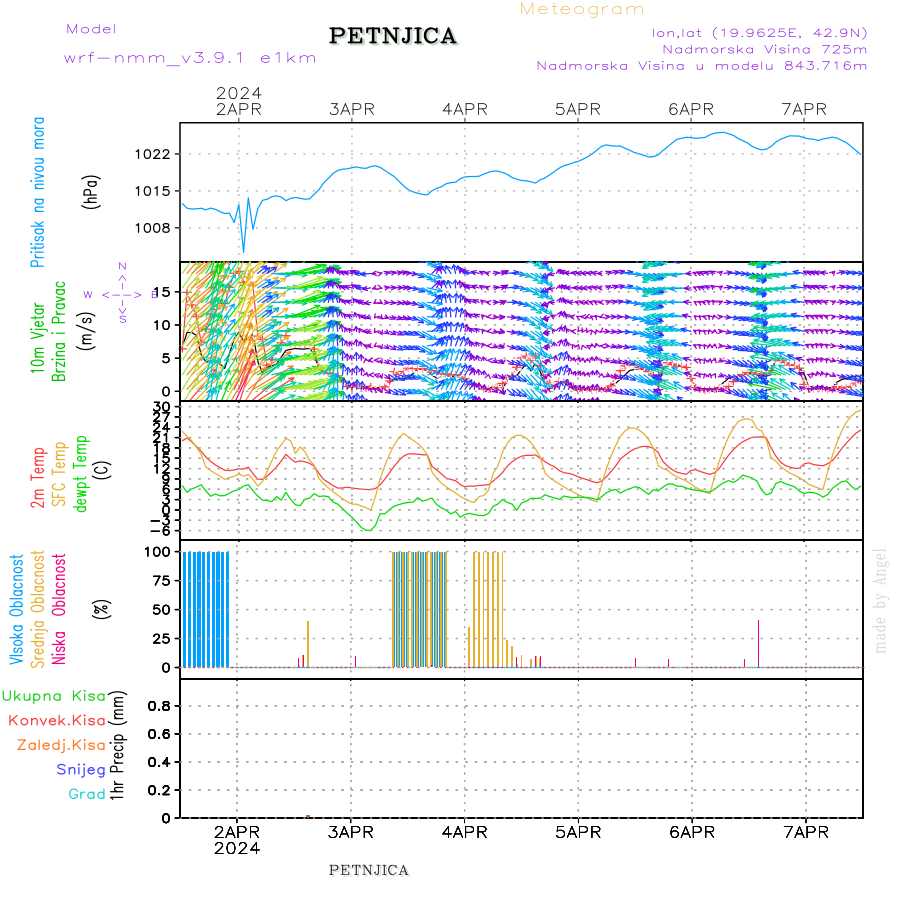Select the orange "Meteogram" heading

582,9
